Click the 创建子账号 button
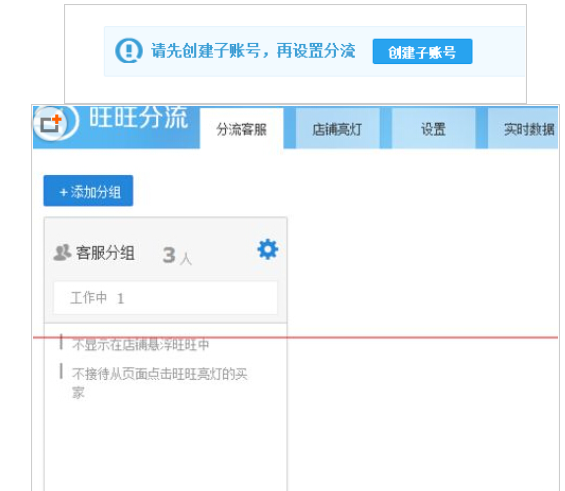This screenshot has width=565, height=491. pyautogui.click(x=422, y=52)
